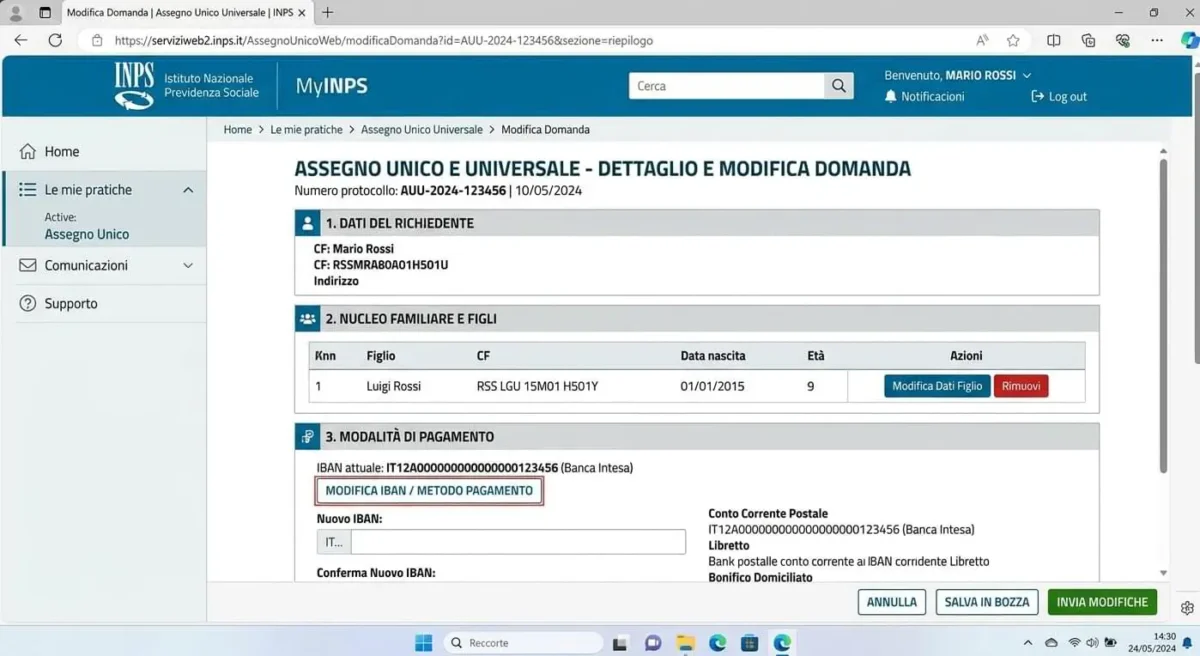Select the Home icon in the sidebar

[27, 151]
